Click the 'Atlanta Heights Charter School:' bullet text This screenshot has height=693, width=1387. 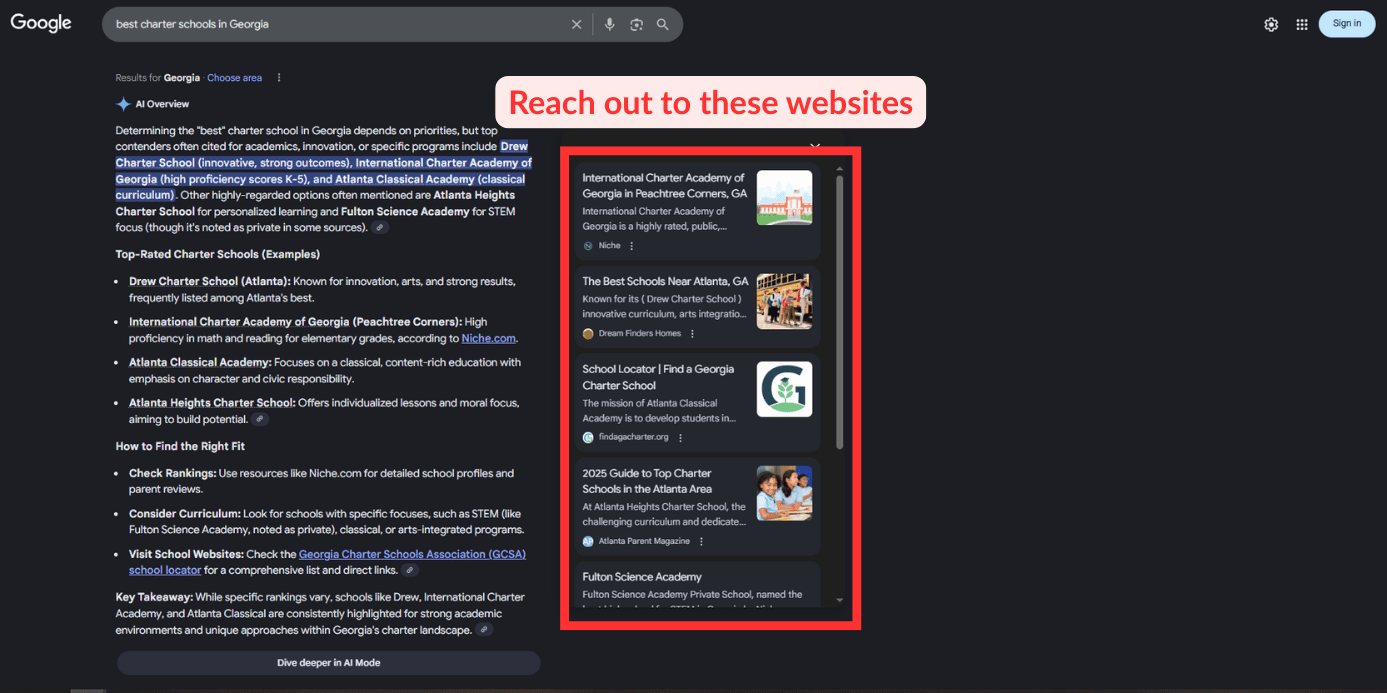click(x=212, y=403)
